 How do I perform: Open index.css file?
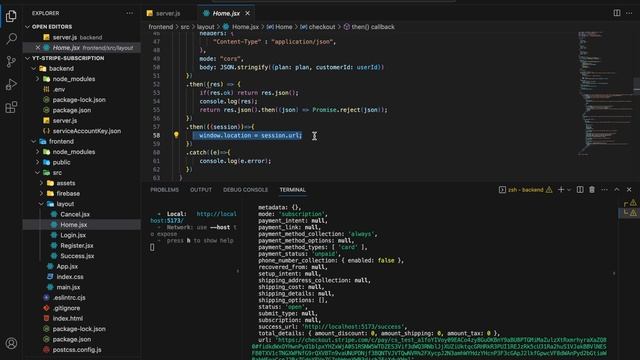pyautogui.click(x=70, y=277)
